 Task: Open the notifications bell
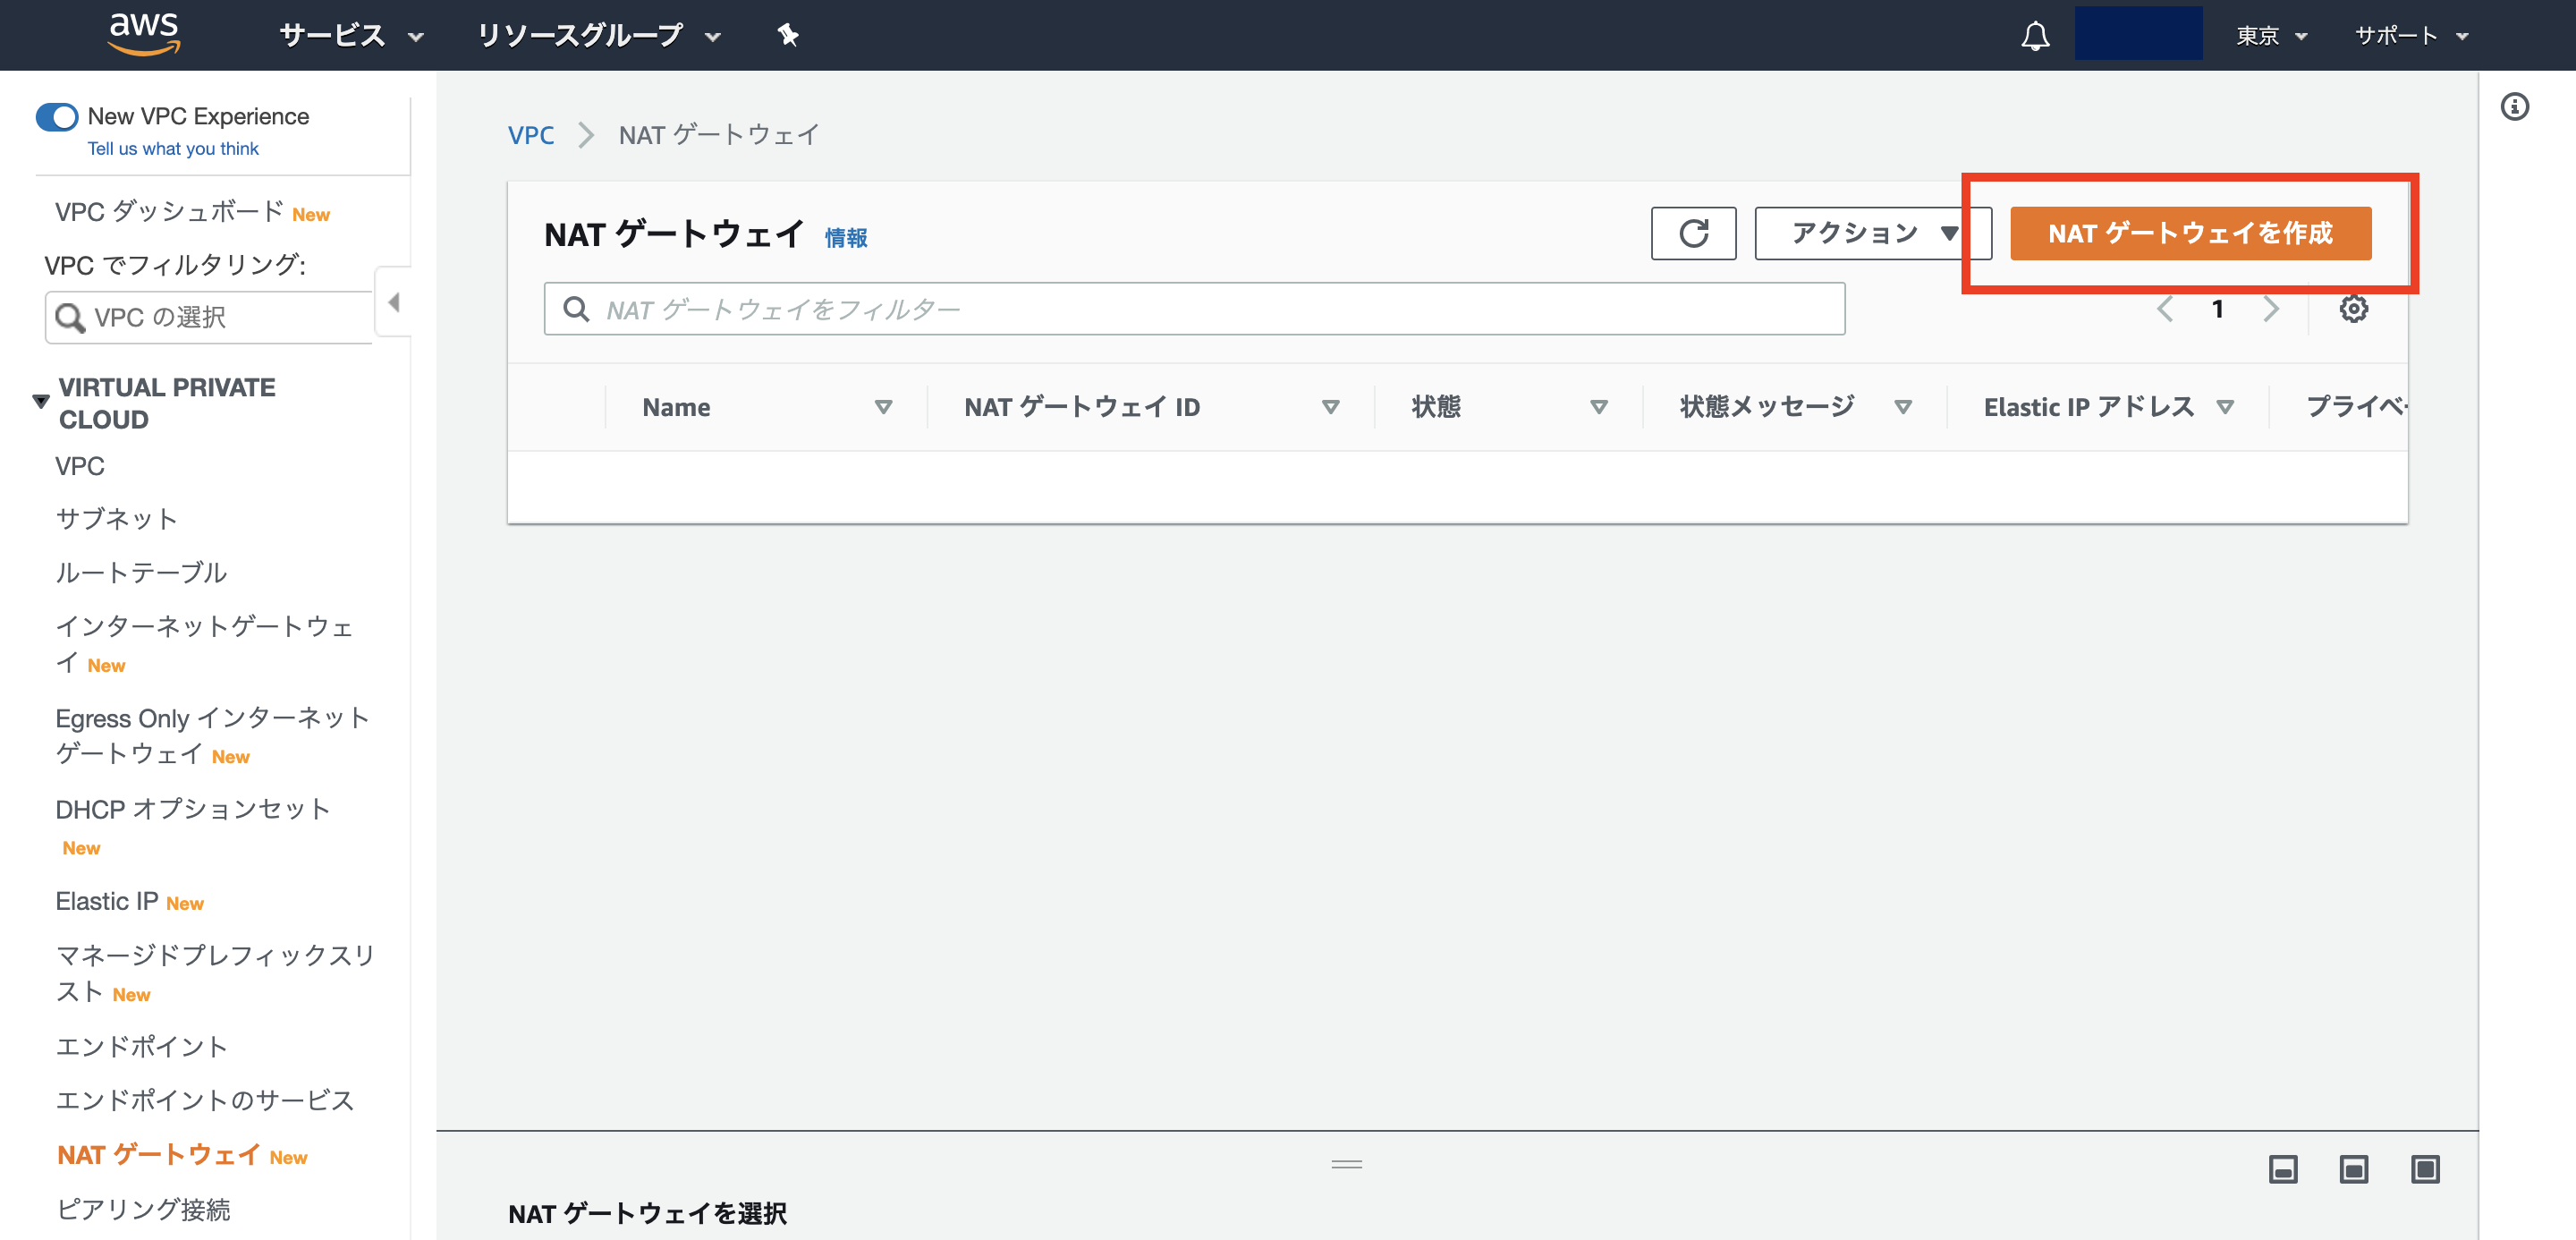pos(2035,35)
